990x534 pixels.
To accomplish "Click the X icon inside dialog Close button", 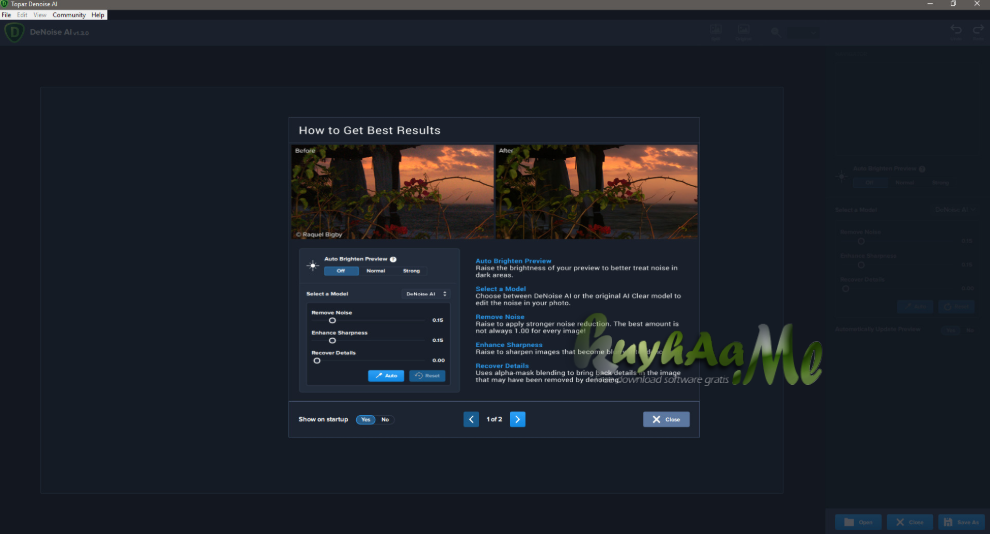I will 656,419.
